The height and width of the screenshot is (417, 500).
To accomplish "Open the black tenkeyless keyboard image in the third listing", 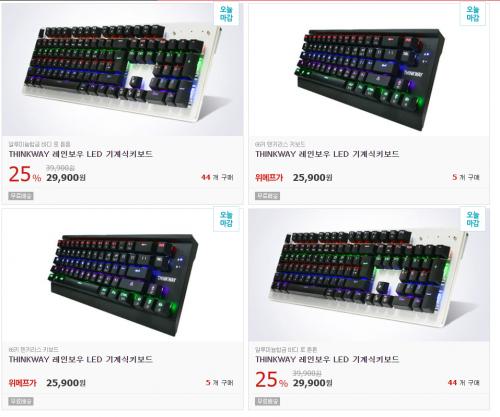I will click(x=122, y=275).
